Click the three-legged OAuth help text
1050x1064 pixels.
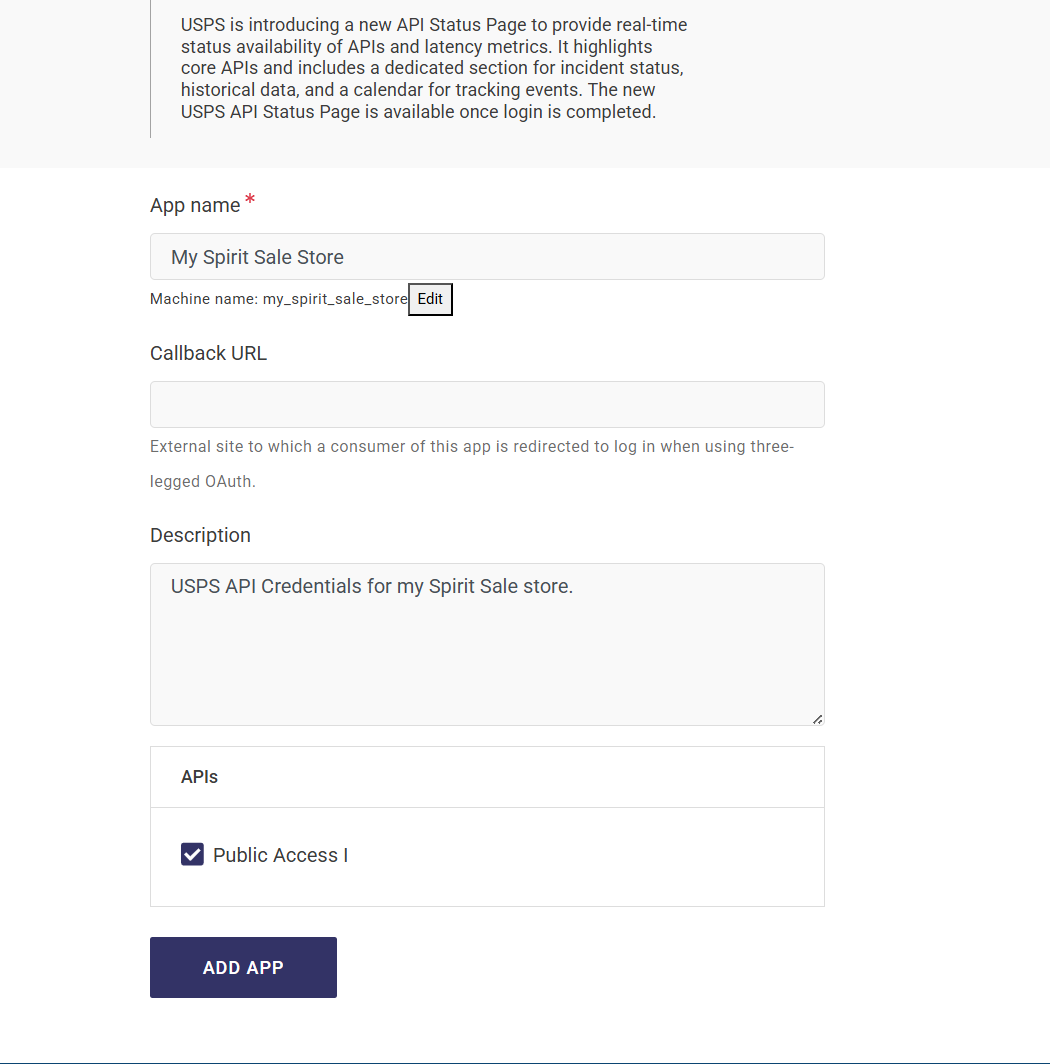pos(471,463)
